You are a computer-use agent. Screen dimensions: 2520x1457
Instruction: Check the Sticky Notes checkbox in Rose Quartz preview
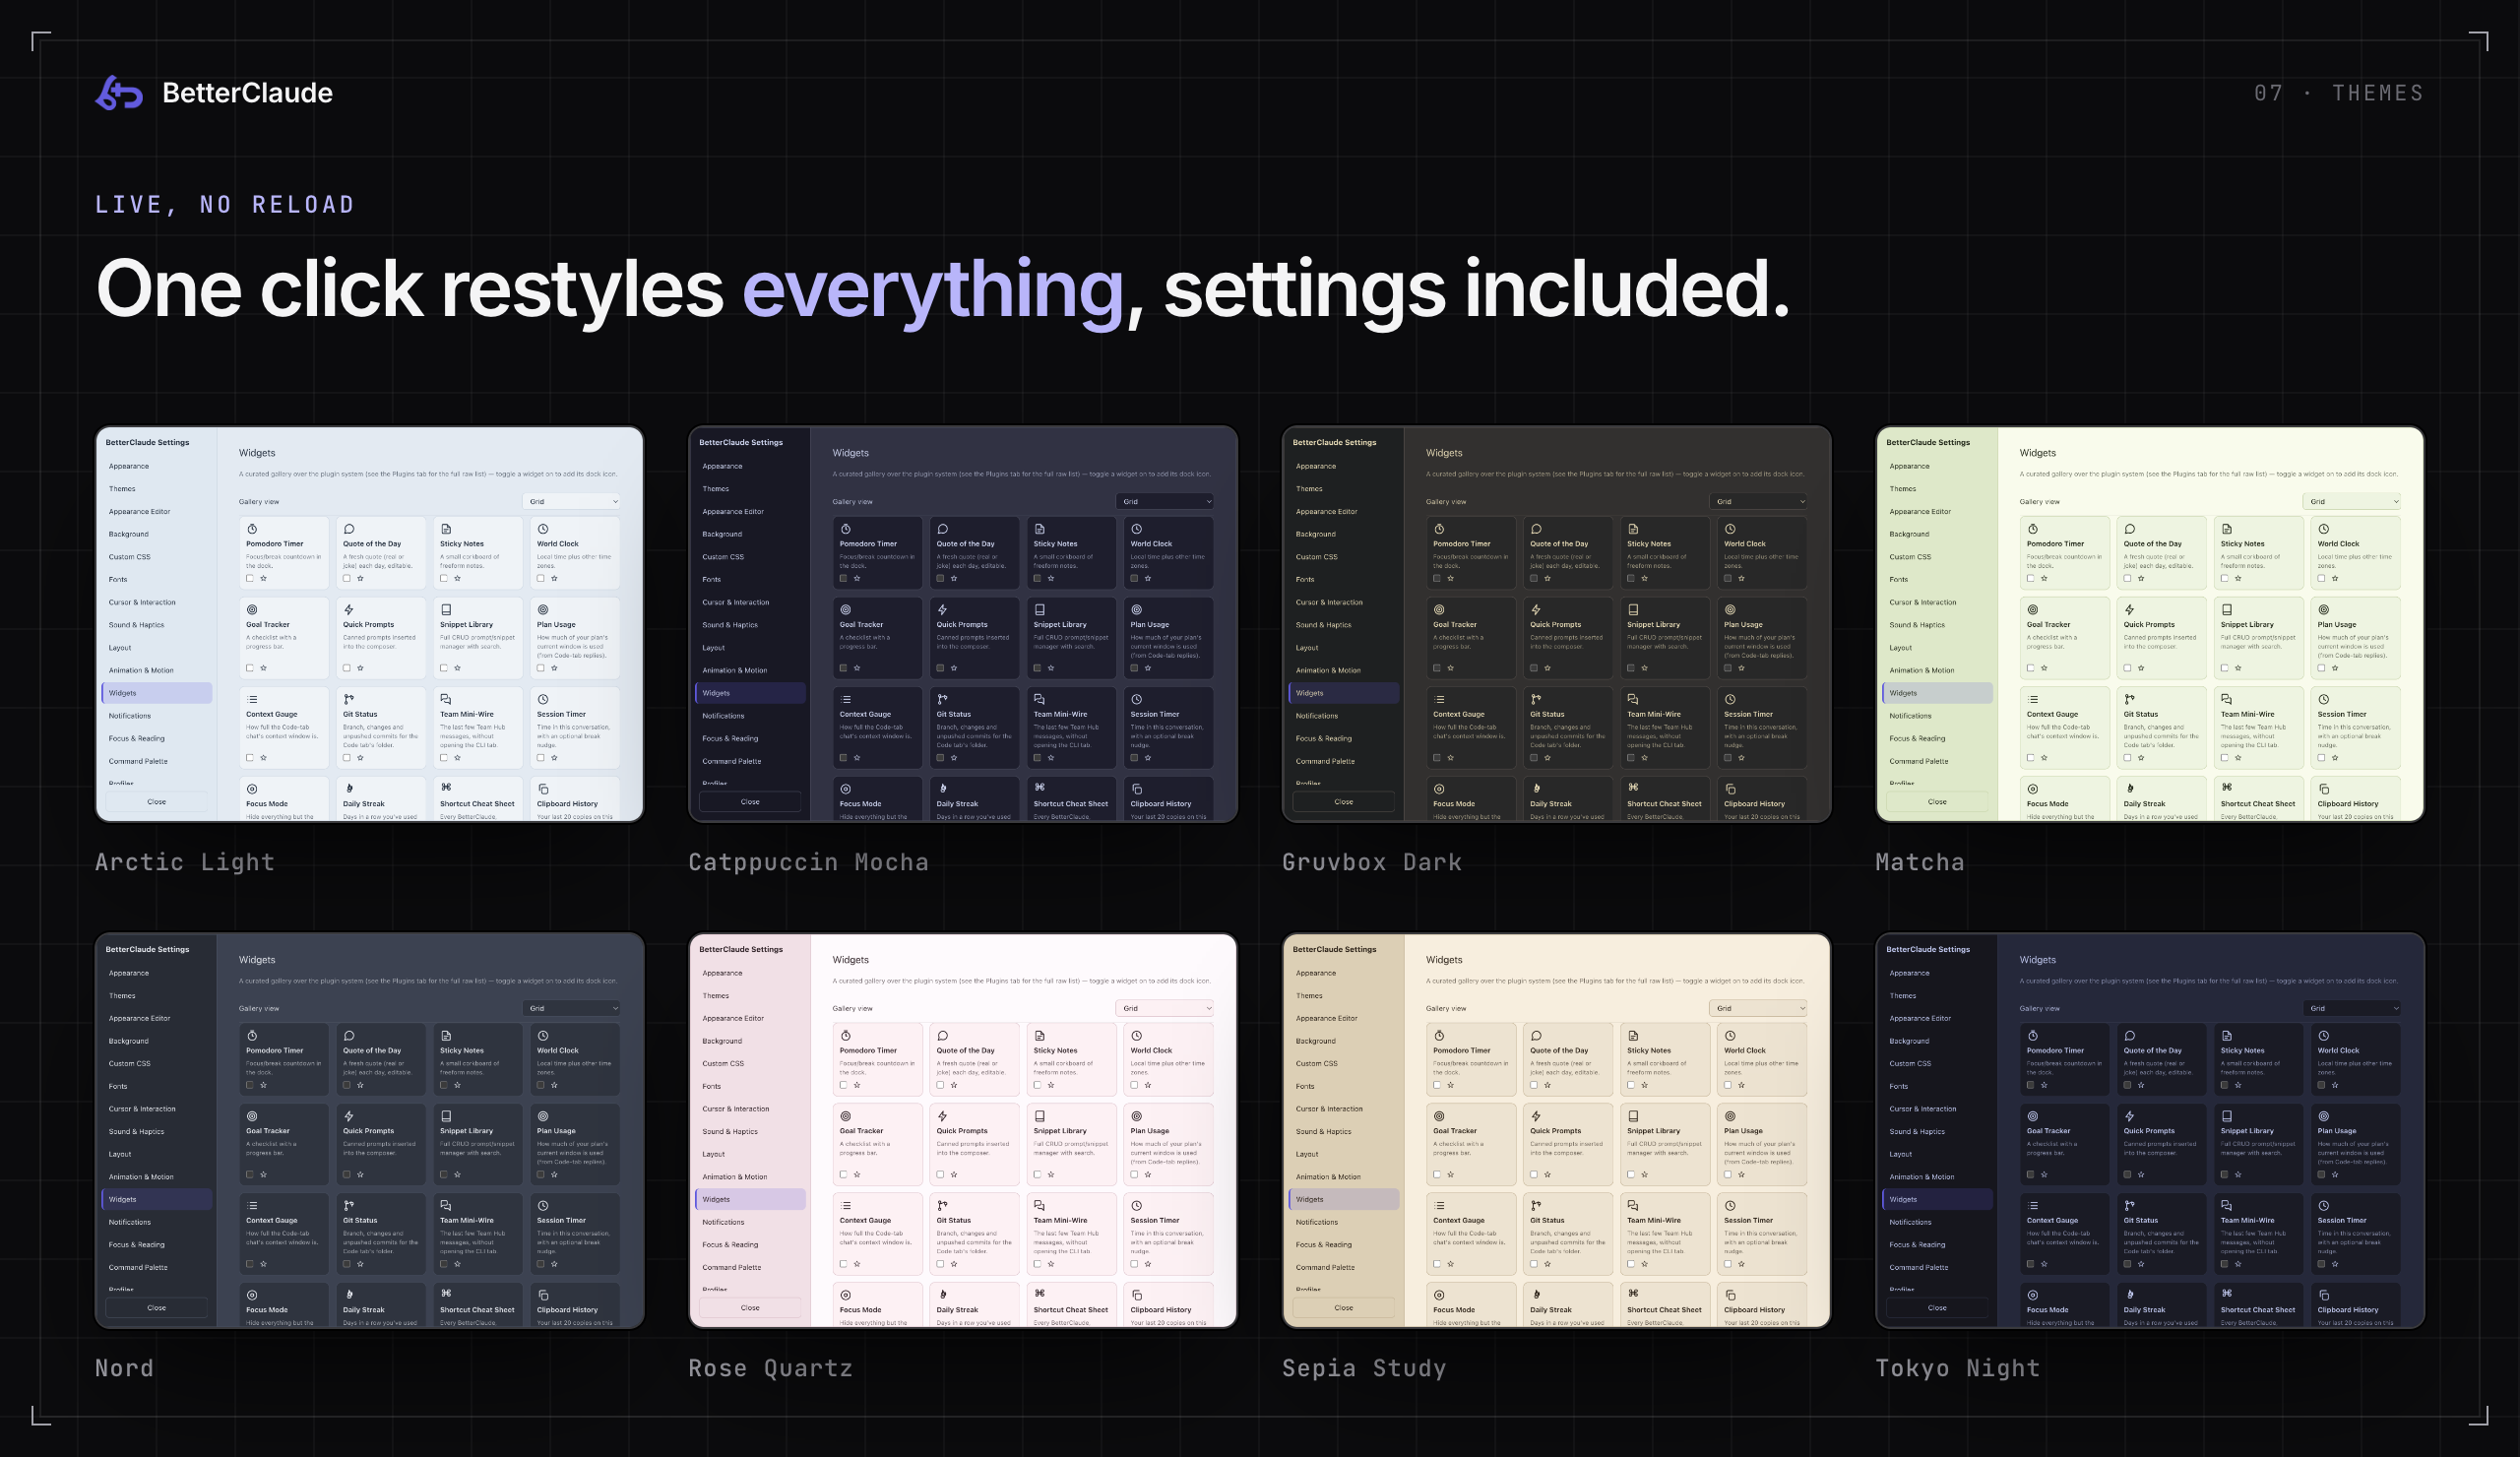[1037, 1085]
